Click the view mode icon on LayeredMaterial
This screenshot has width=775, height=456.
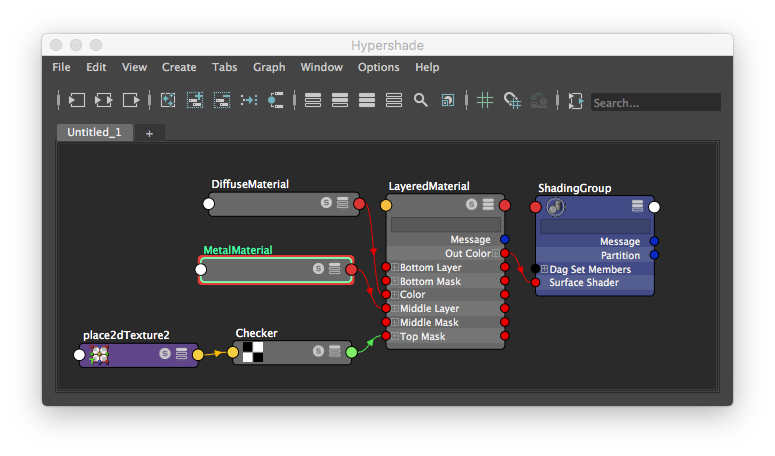pyautogui.click(x=488, y=204)
